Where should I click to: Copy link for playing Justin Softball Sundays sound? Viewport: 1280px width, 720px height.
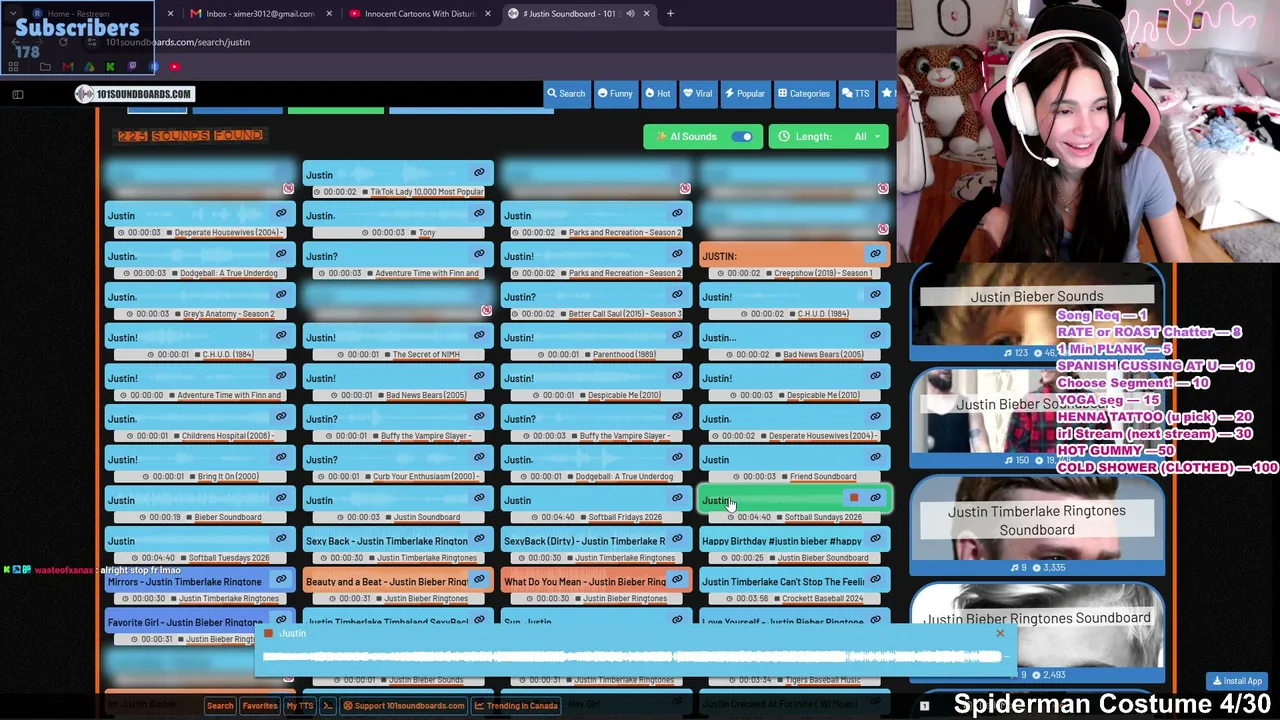click(x=875, y=498)
